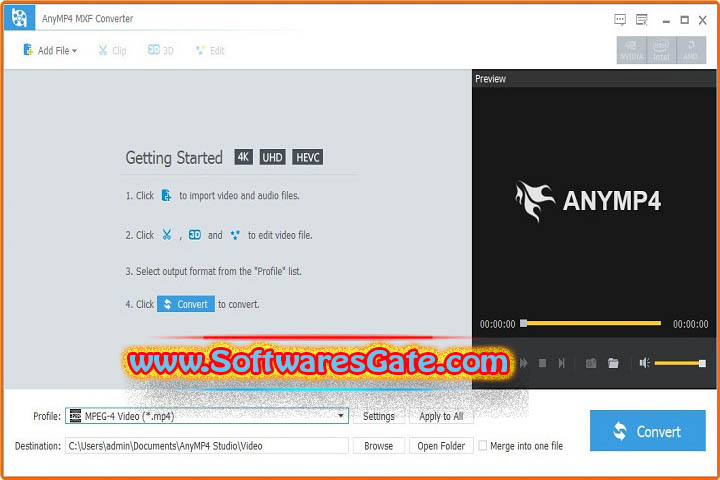Toggle AMD acceleration
The width and height of the screenshot is (720, 480).
pyautogui.click(x=691, y=50)
